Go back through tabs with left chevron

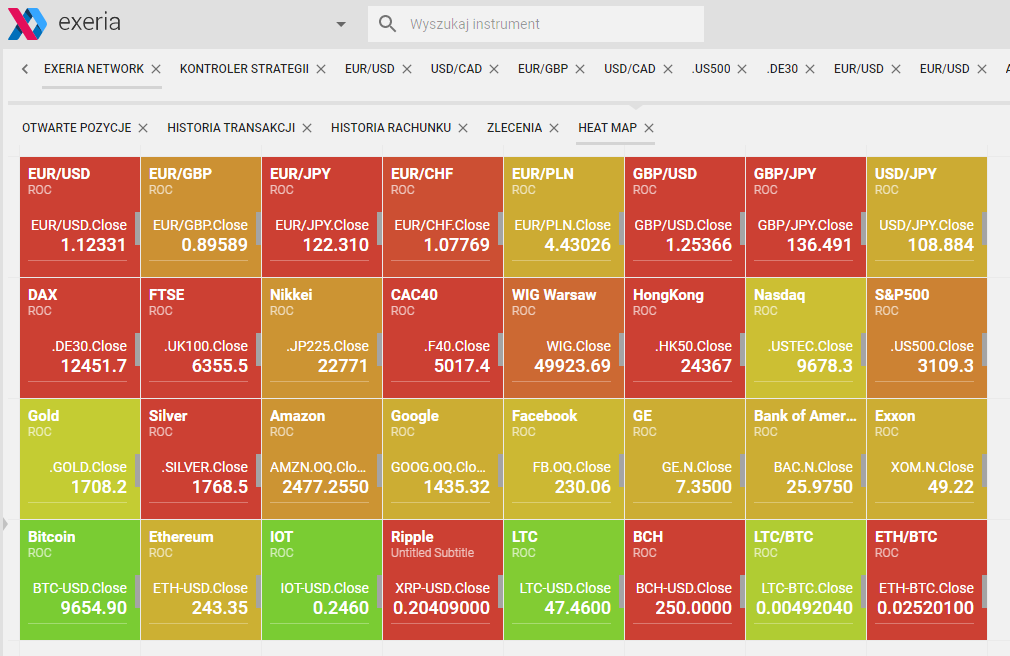[x=24, y=69]
